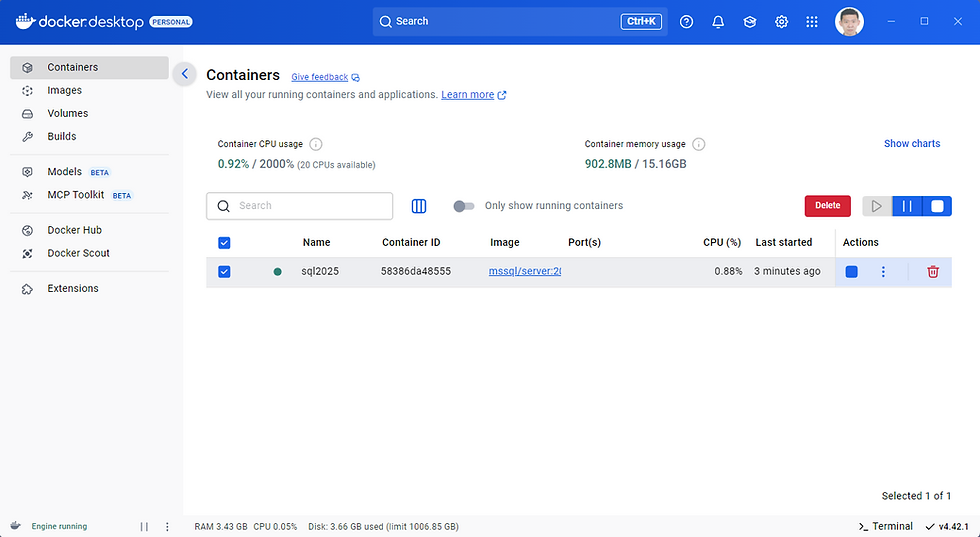Viewport: 980px width, 537px height.
Task: Open Settings gear icon
Action: [x=781, y=22]
